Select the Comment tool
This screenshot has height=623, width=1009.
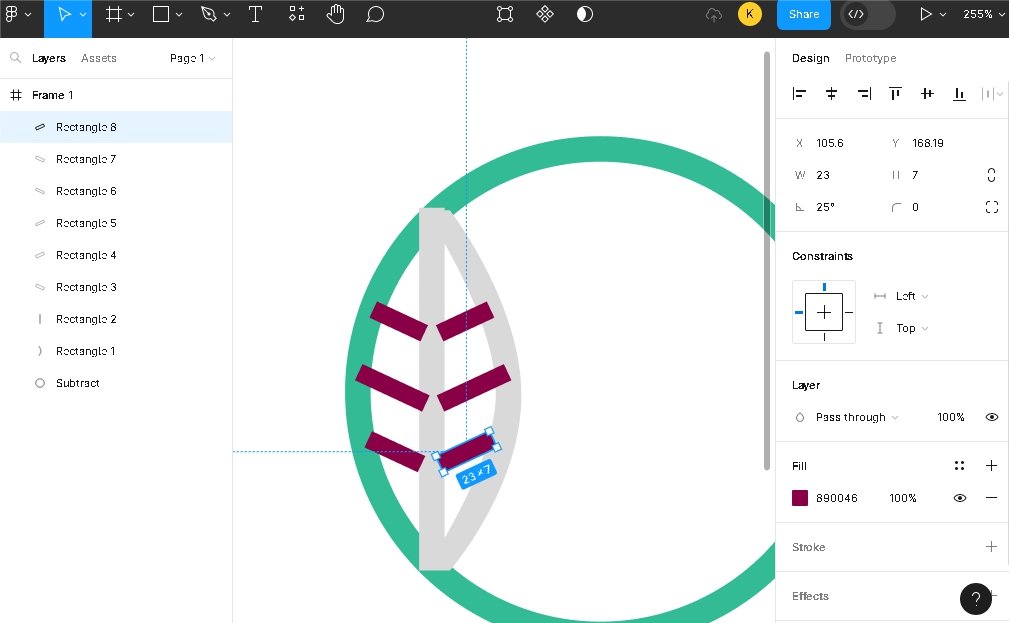tap(375, 14)
